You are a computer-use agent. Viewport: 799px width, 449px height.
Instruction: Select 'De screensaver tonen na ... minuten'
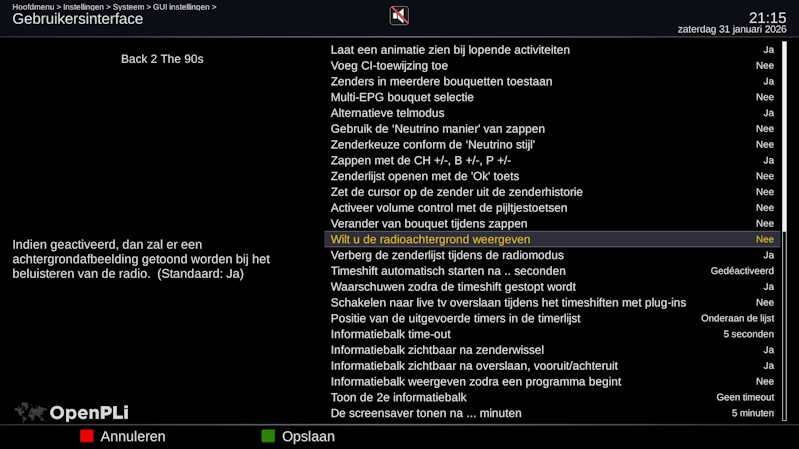[x=426, y=413]
